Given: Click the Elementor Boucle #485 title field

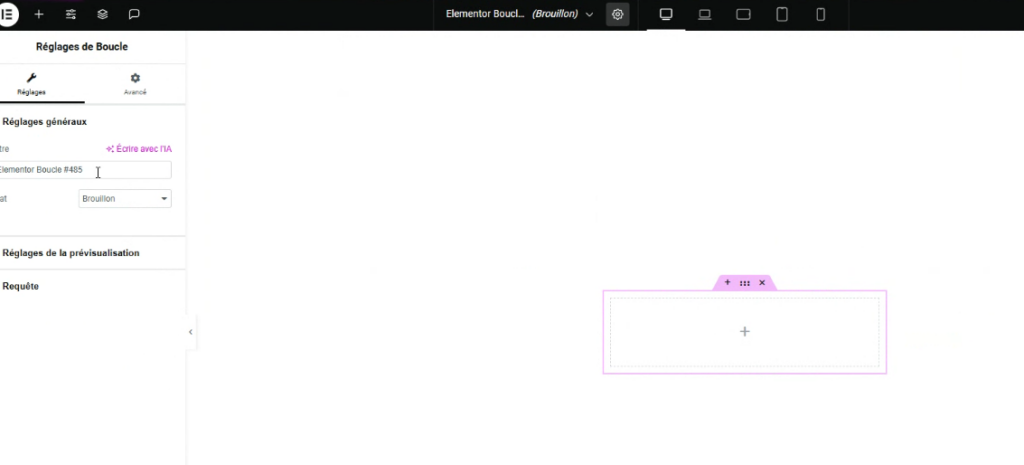Looking at the screenshot, I should (x=84, y=171).
